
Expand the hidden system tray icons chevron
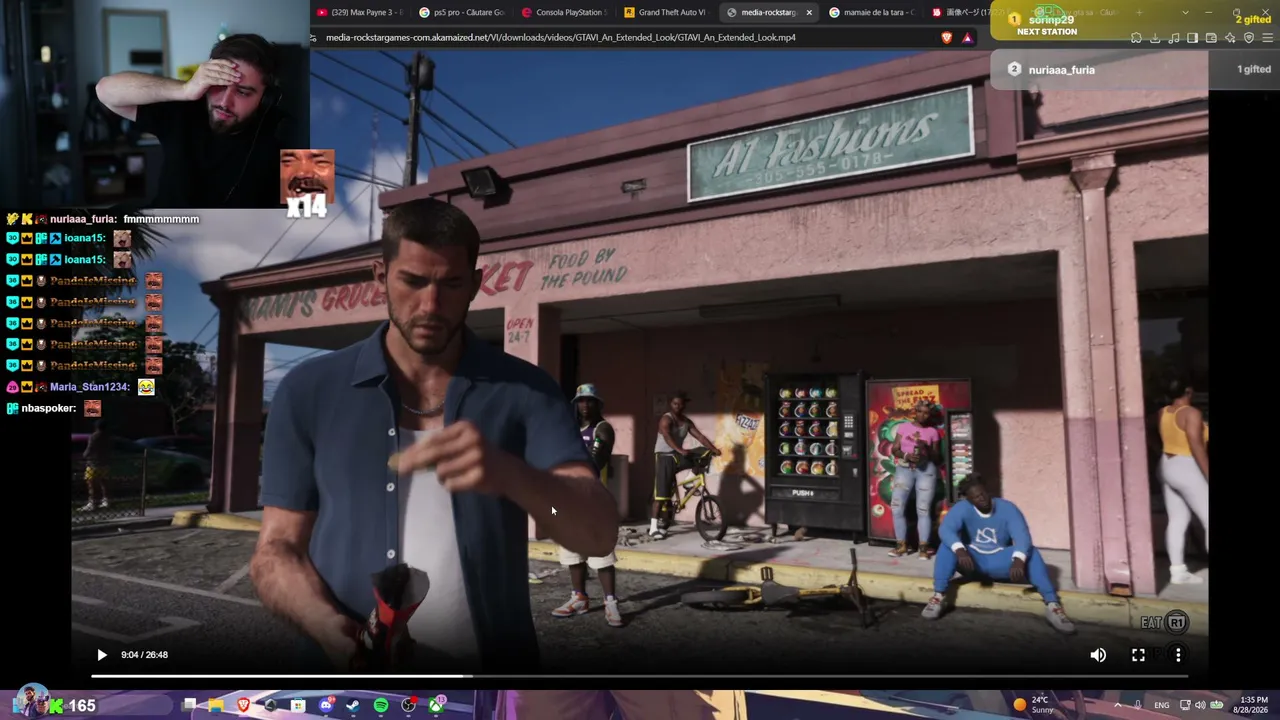coord(1117,705)
